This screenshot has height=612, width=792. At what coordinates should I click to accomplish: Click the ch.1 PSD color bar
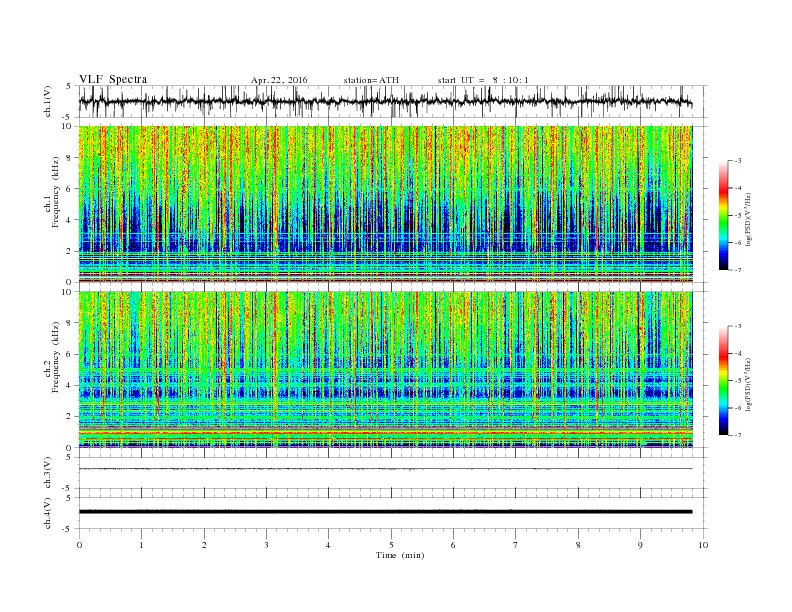tap(723, 215)
